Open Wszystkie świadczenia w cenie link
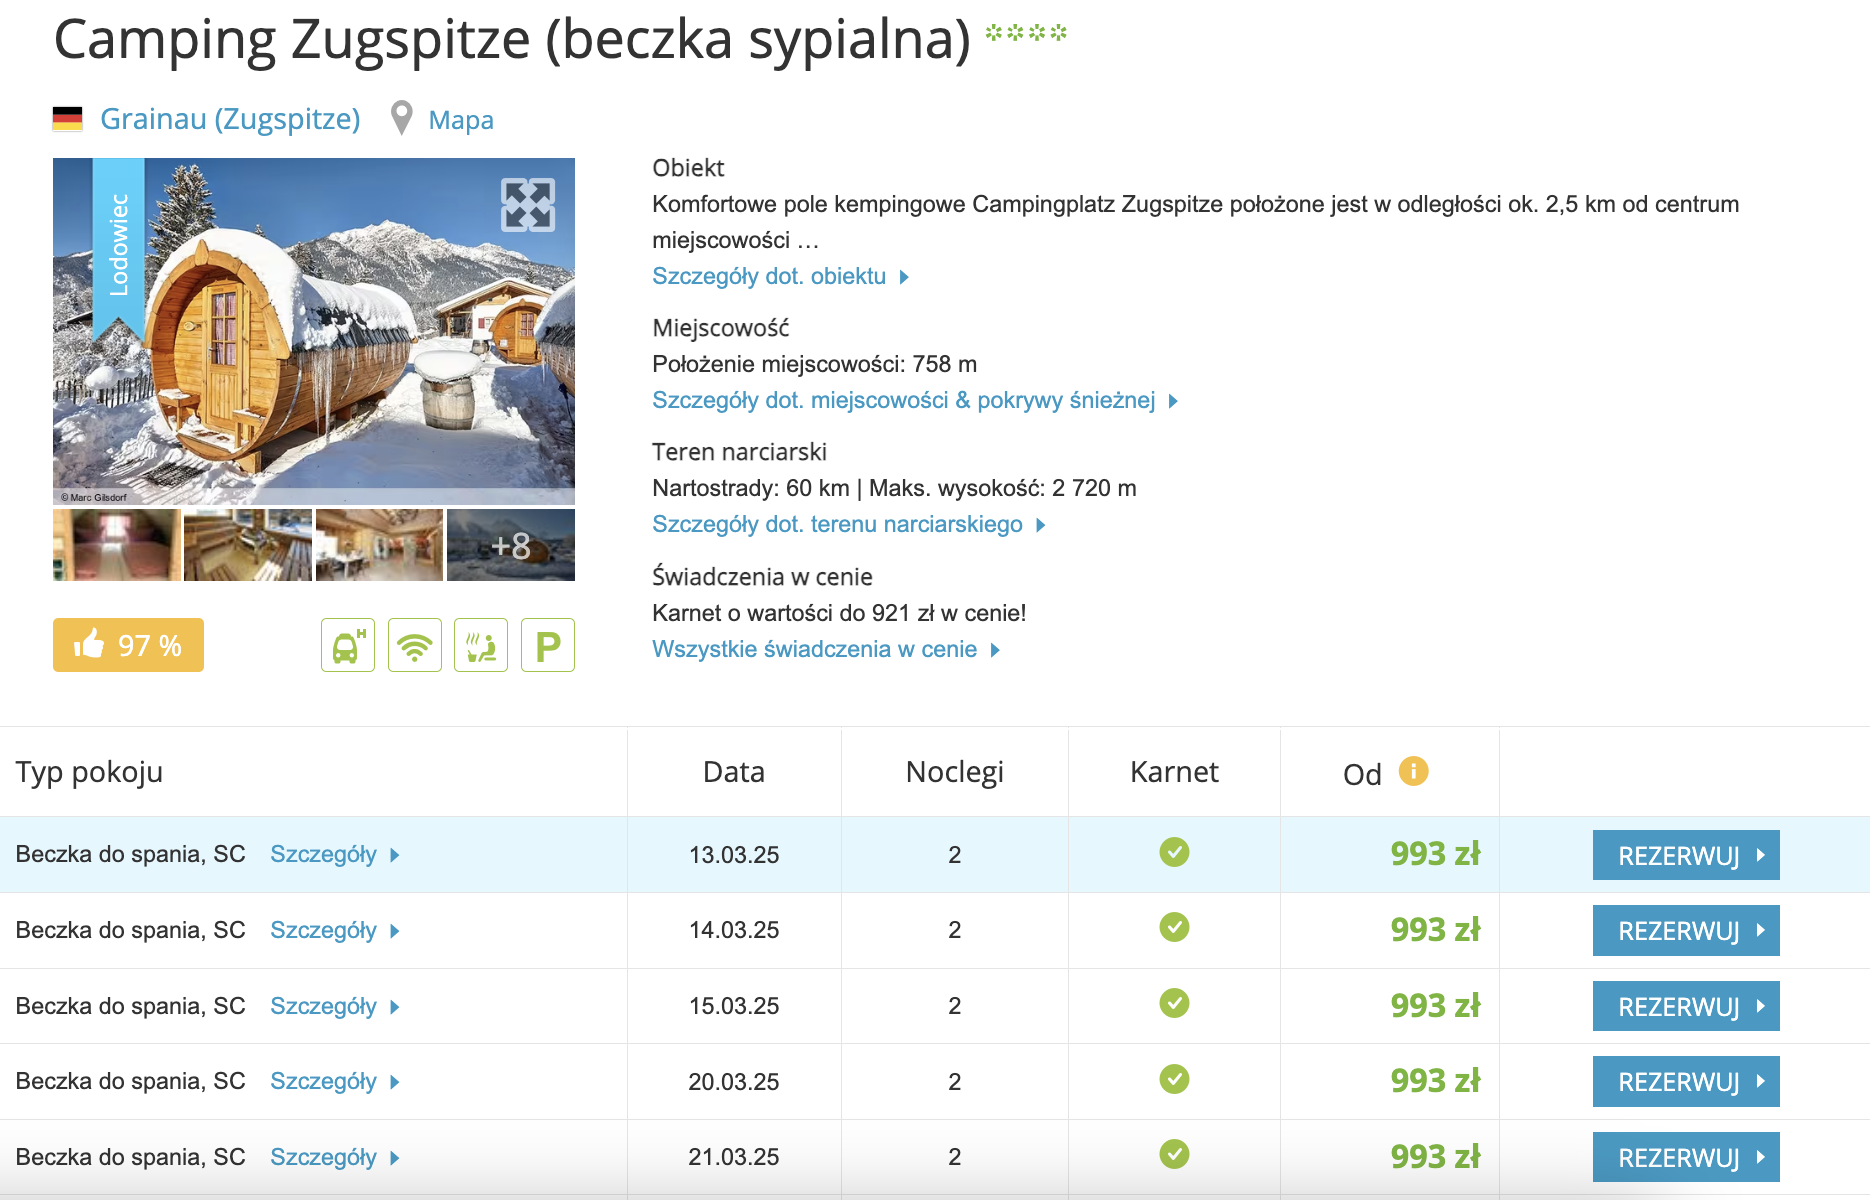 (826, 649)
